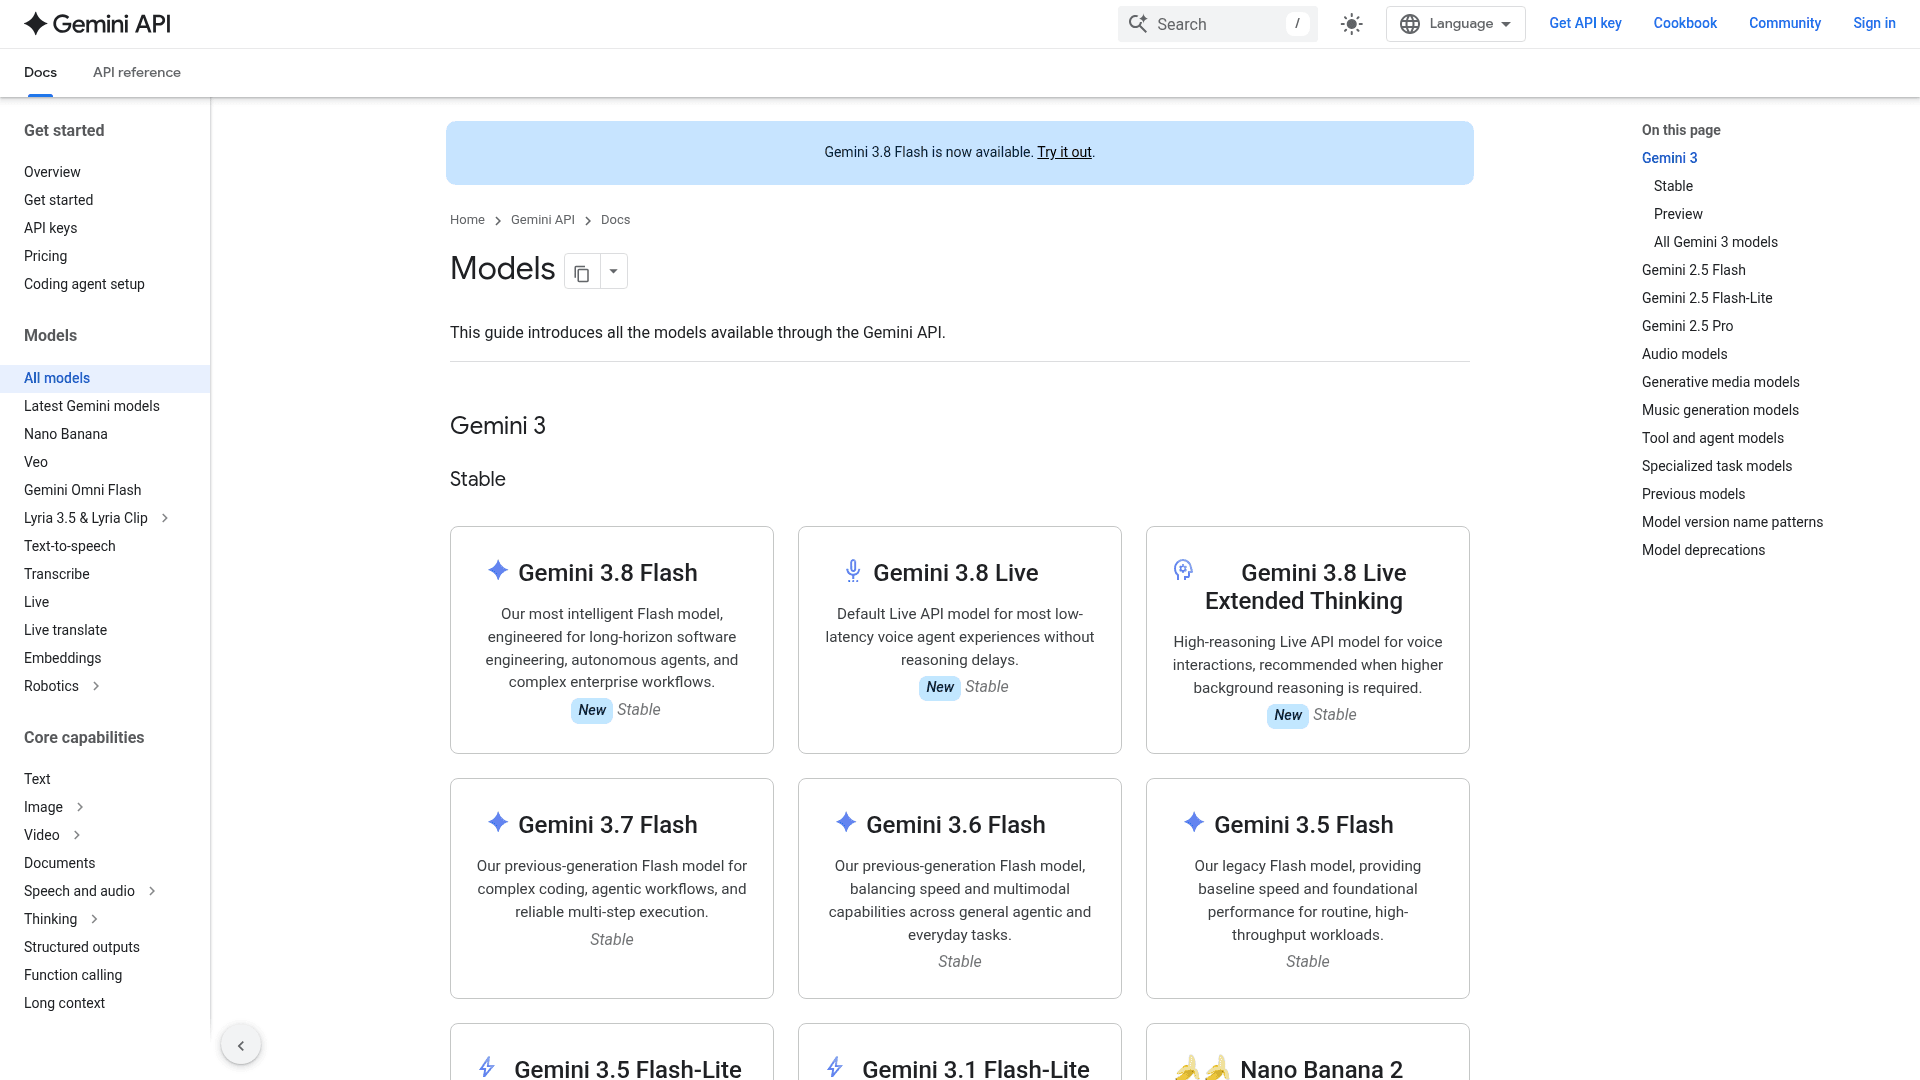
Task: Click the sparkle icon on Gemini 3.5 Flash card
Action: [x=1194, y=822]
